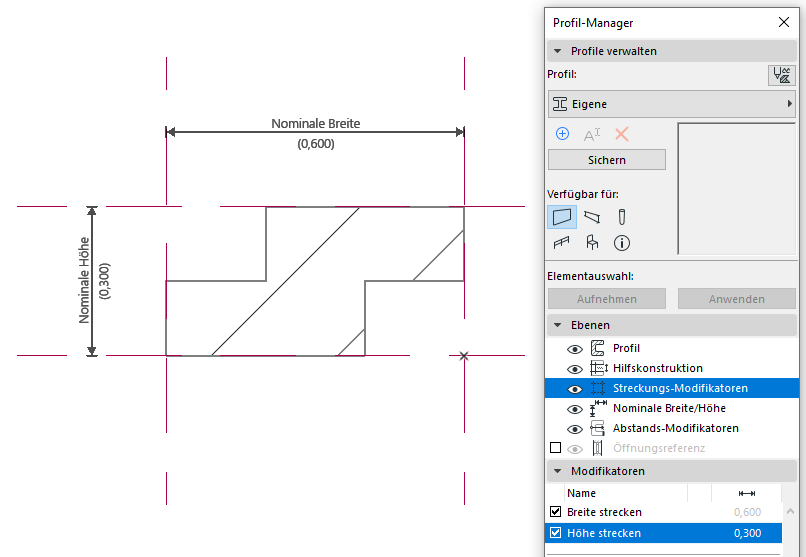Click the Profil-Manager title text
This screenshot has width=806, height=557.
coord(593,23)
